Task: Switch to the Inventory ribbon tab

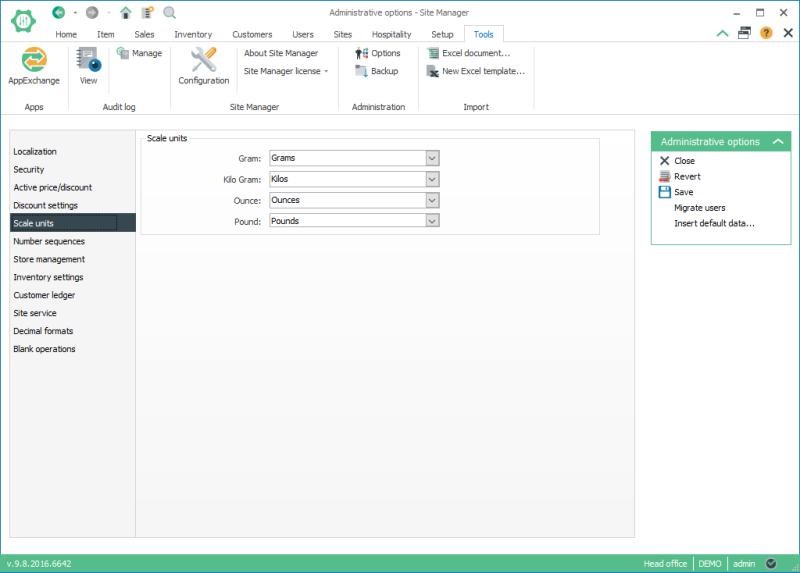Action: [193, 34]
